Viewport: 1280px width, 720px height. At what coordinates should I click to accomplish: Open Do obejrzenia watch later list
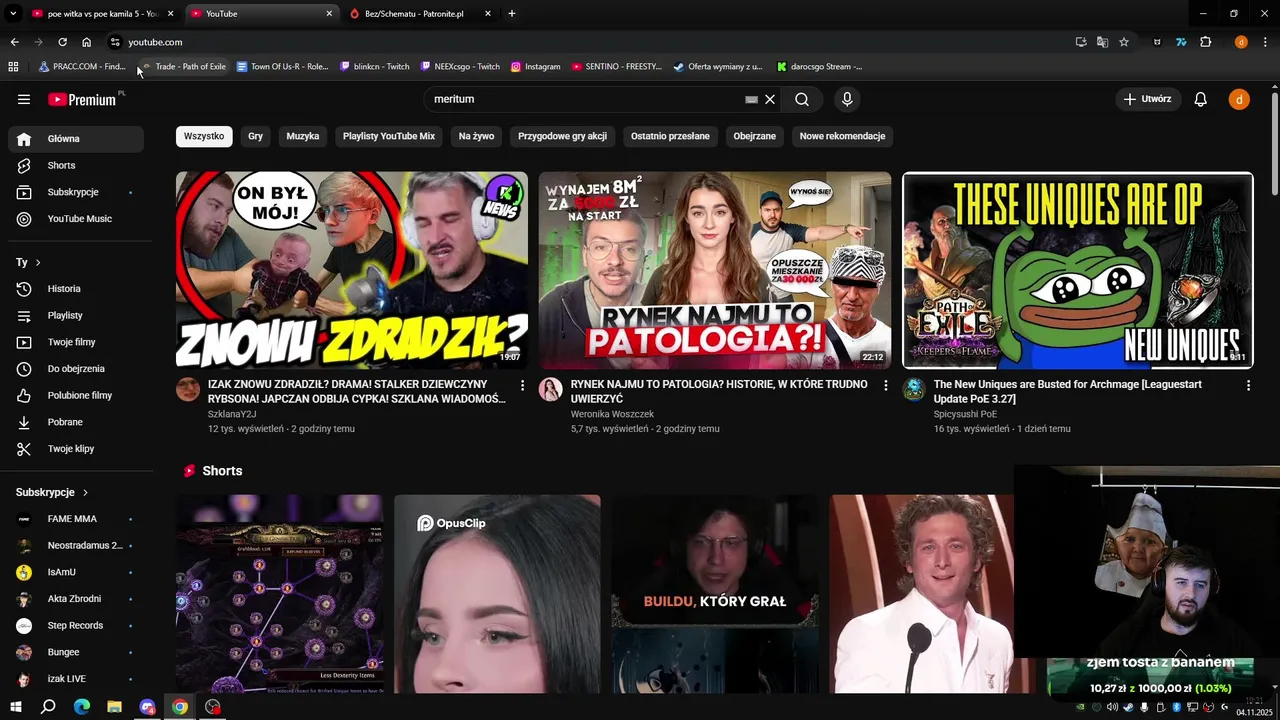click(x=76, y=369)
